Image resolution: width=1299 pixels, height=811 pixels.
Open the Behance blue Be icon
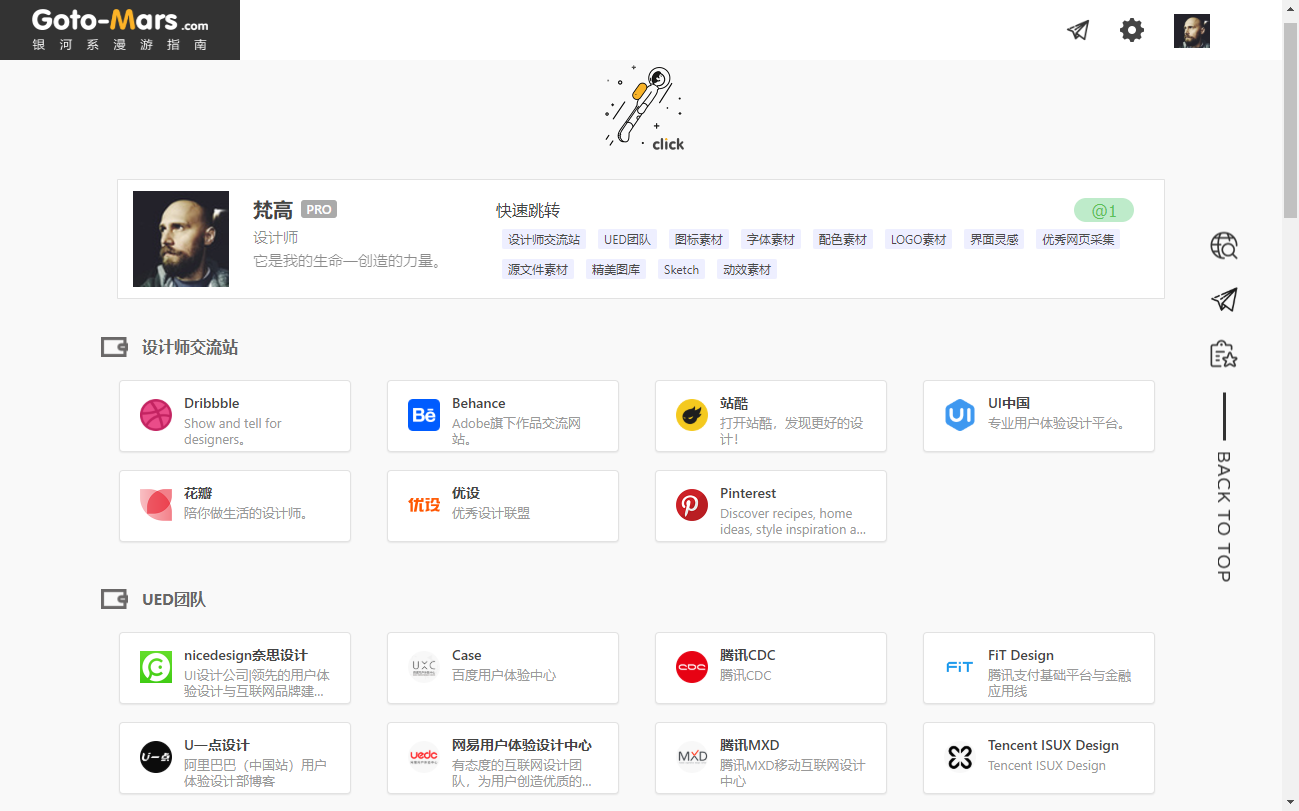click(424, 415)
